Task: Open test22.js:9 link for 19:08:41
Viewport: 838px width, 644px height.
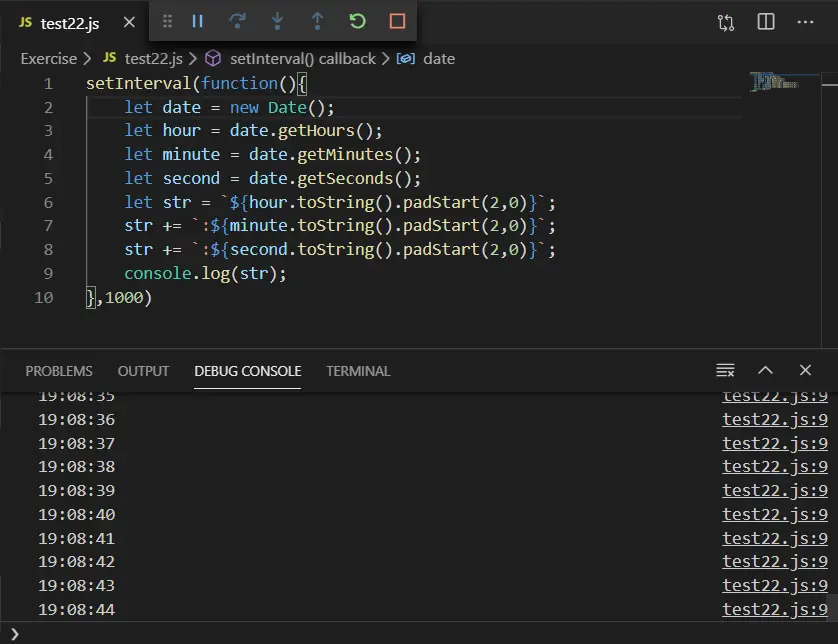Action: pos(775,538)
